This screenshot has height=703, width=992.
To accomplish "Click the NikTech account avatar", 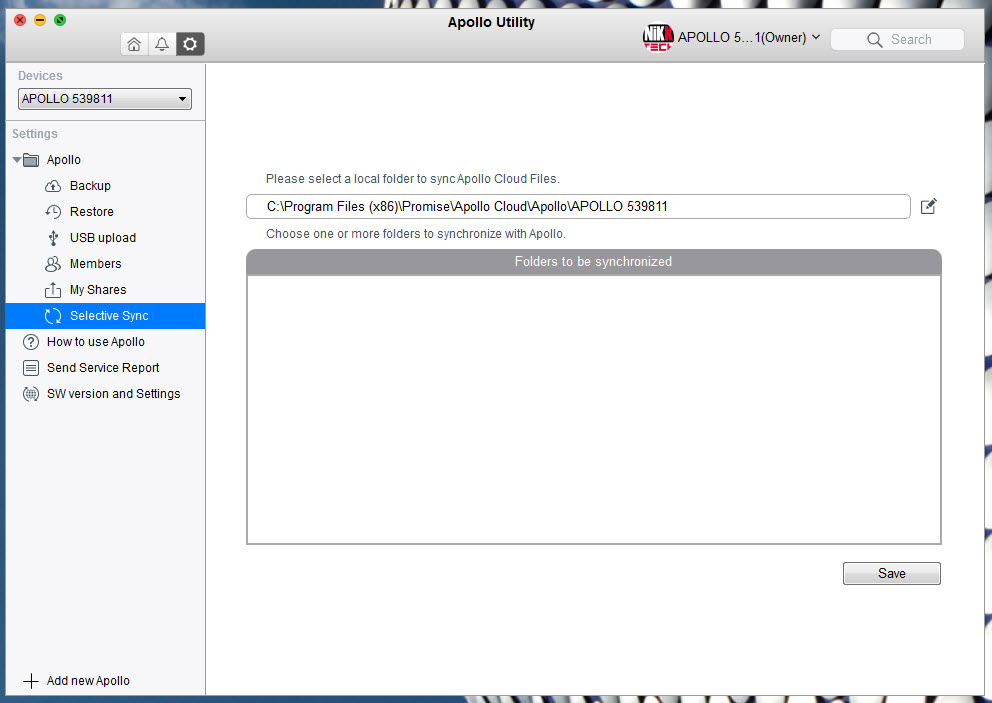I will point(658,37).
